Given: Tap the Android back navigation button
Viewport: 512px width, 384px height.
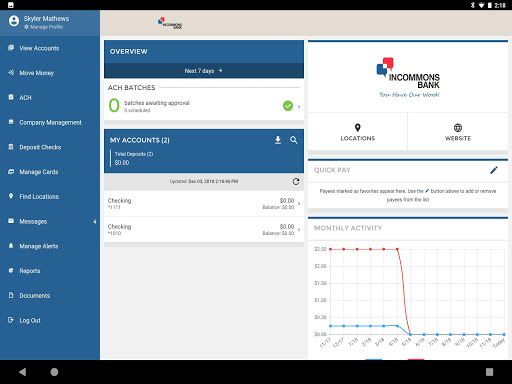Looking at the screenshot, I should point(22,372).
